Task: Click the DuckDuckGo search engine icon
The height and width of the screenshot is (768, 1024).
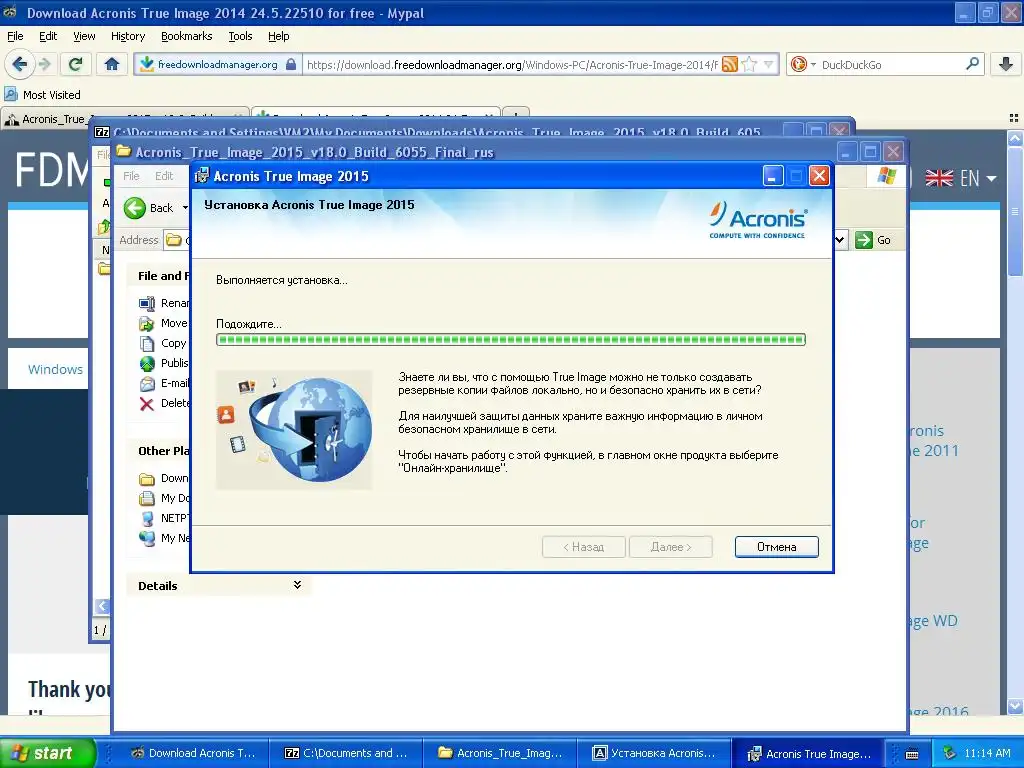Action: (x=798, y=64)
